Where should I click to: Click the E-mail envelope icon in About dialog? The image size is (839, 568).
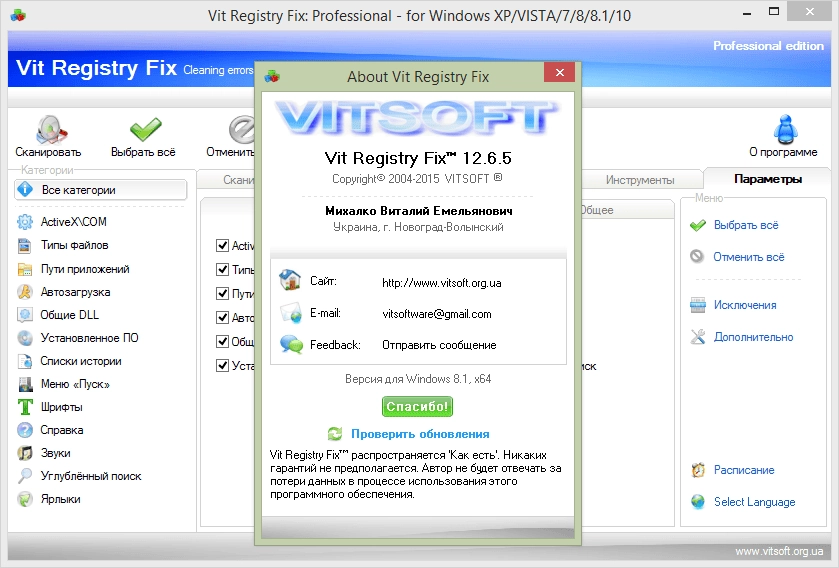[x=291, y=313]
